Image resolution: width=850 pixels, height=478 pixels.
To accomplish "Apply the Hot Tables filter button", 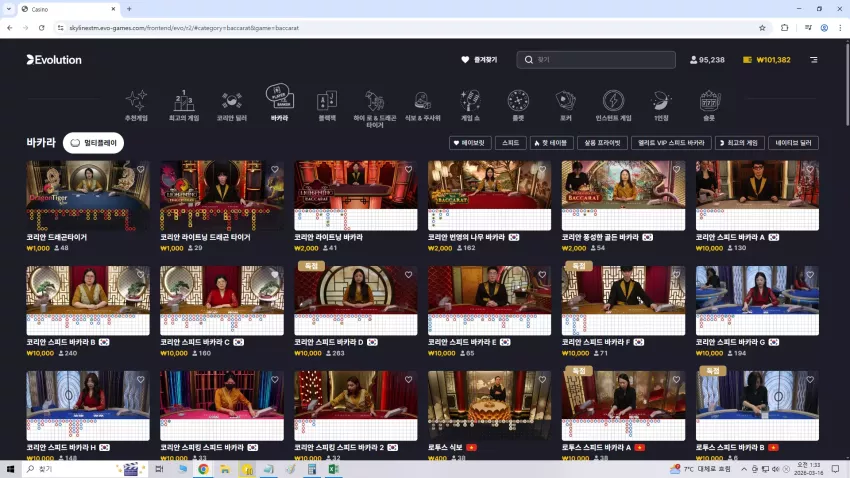I will pos(551,143).
